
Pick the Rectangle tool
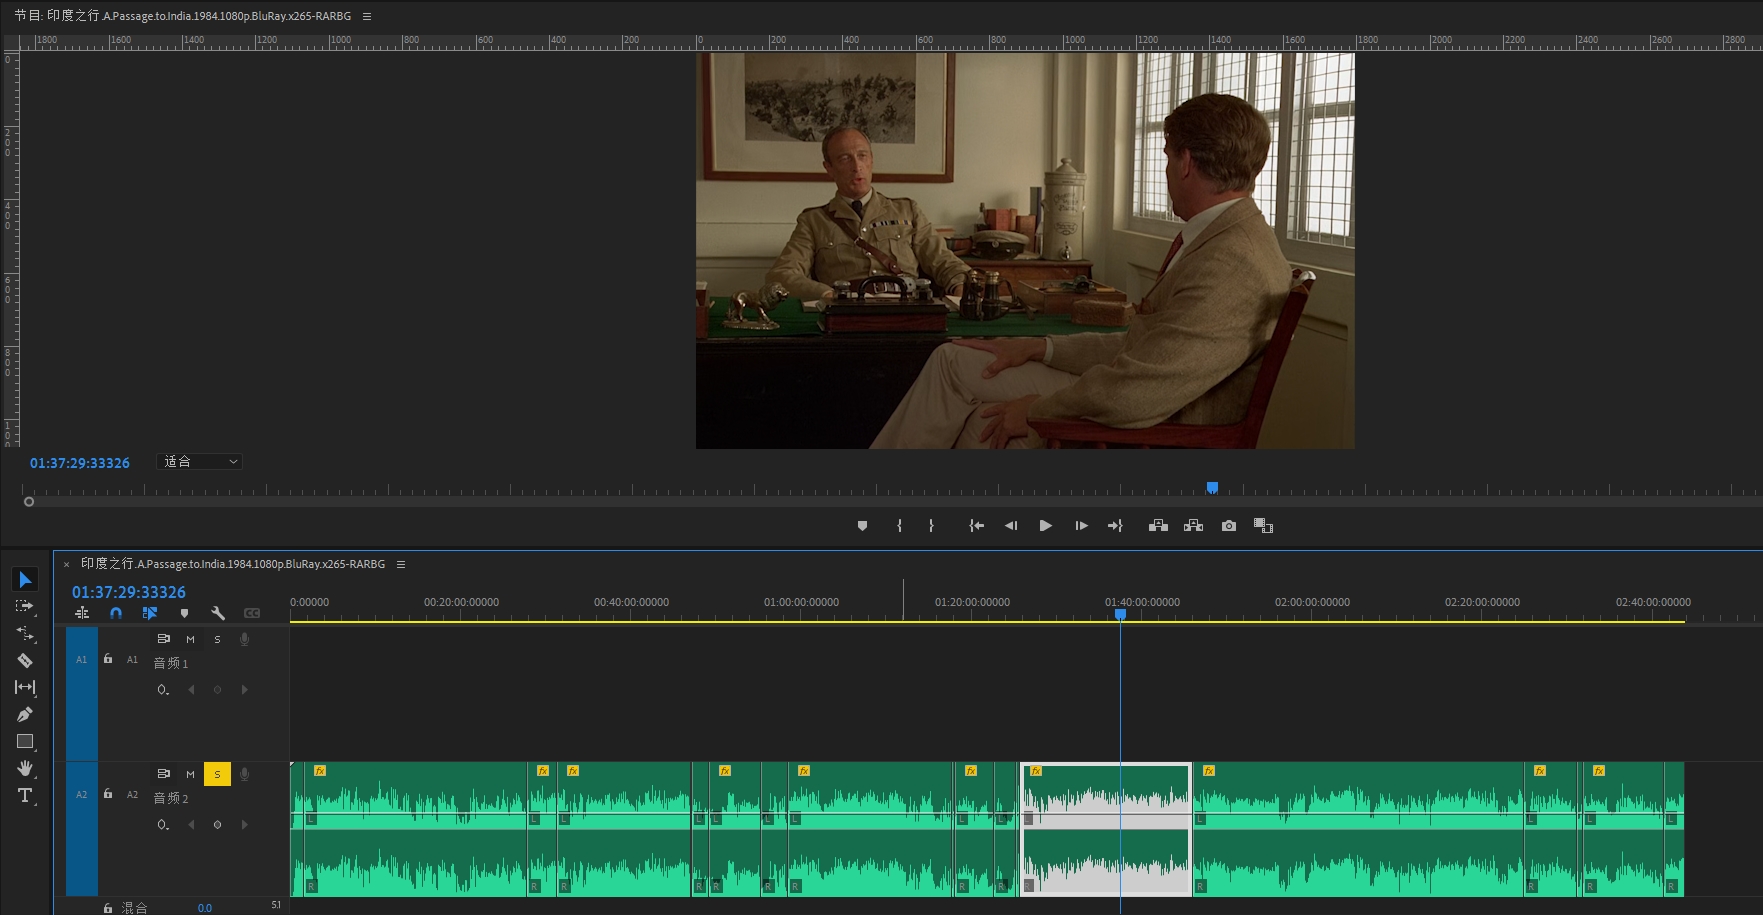pos(25,741)
